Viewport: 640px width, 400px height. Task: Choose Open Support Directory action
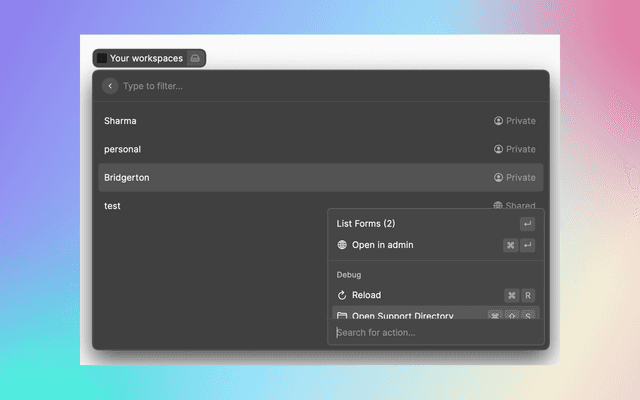(x=402, y=316)
